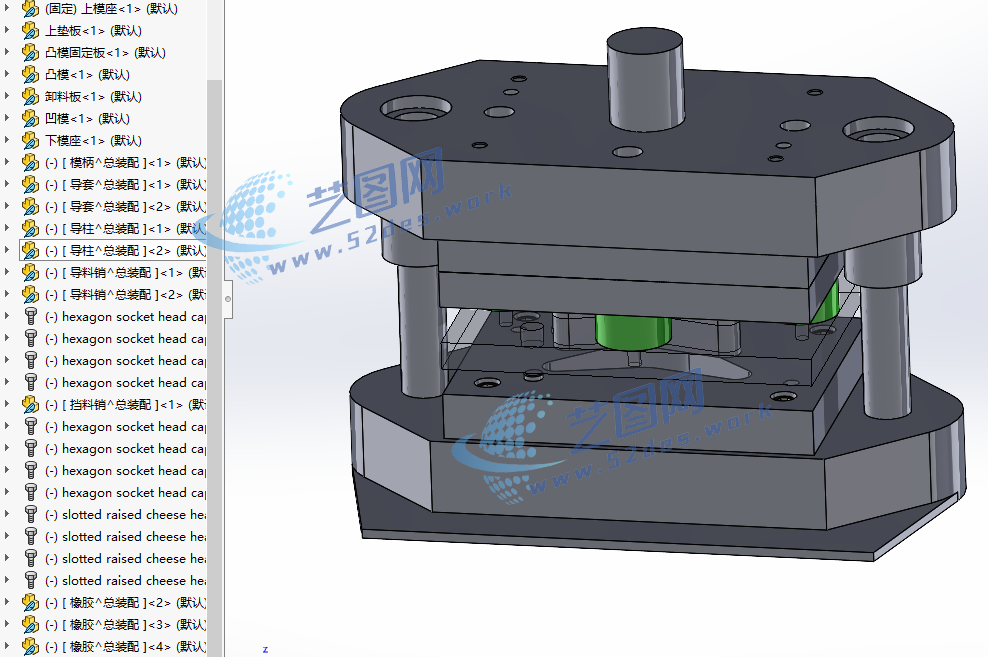Expand the 凹模<1> tree node
988x657 pixels.
click(7, 118)
